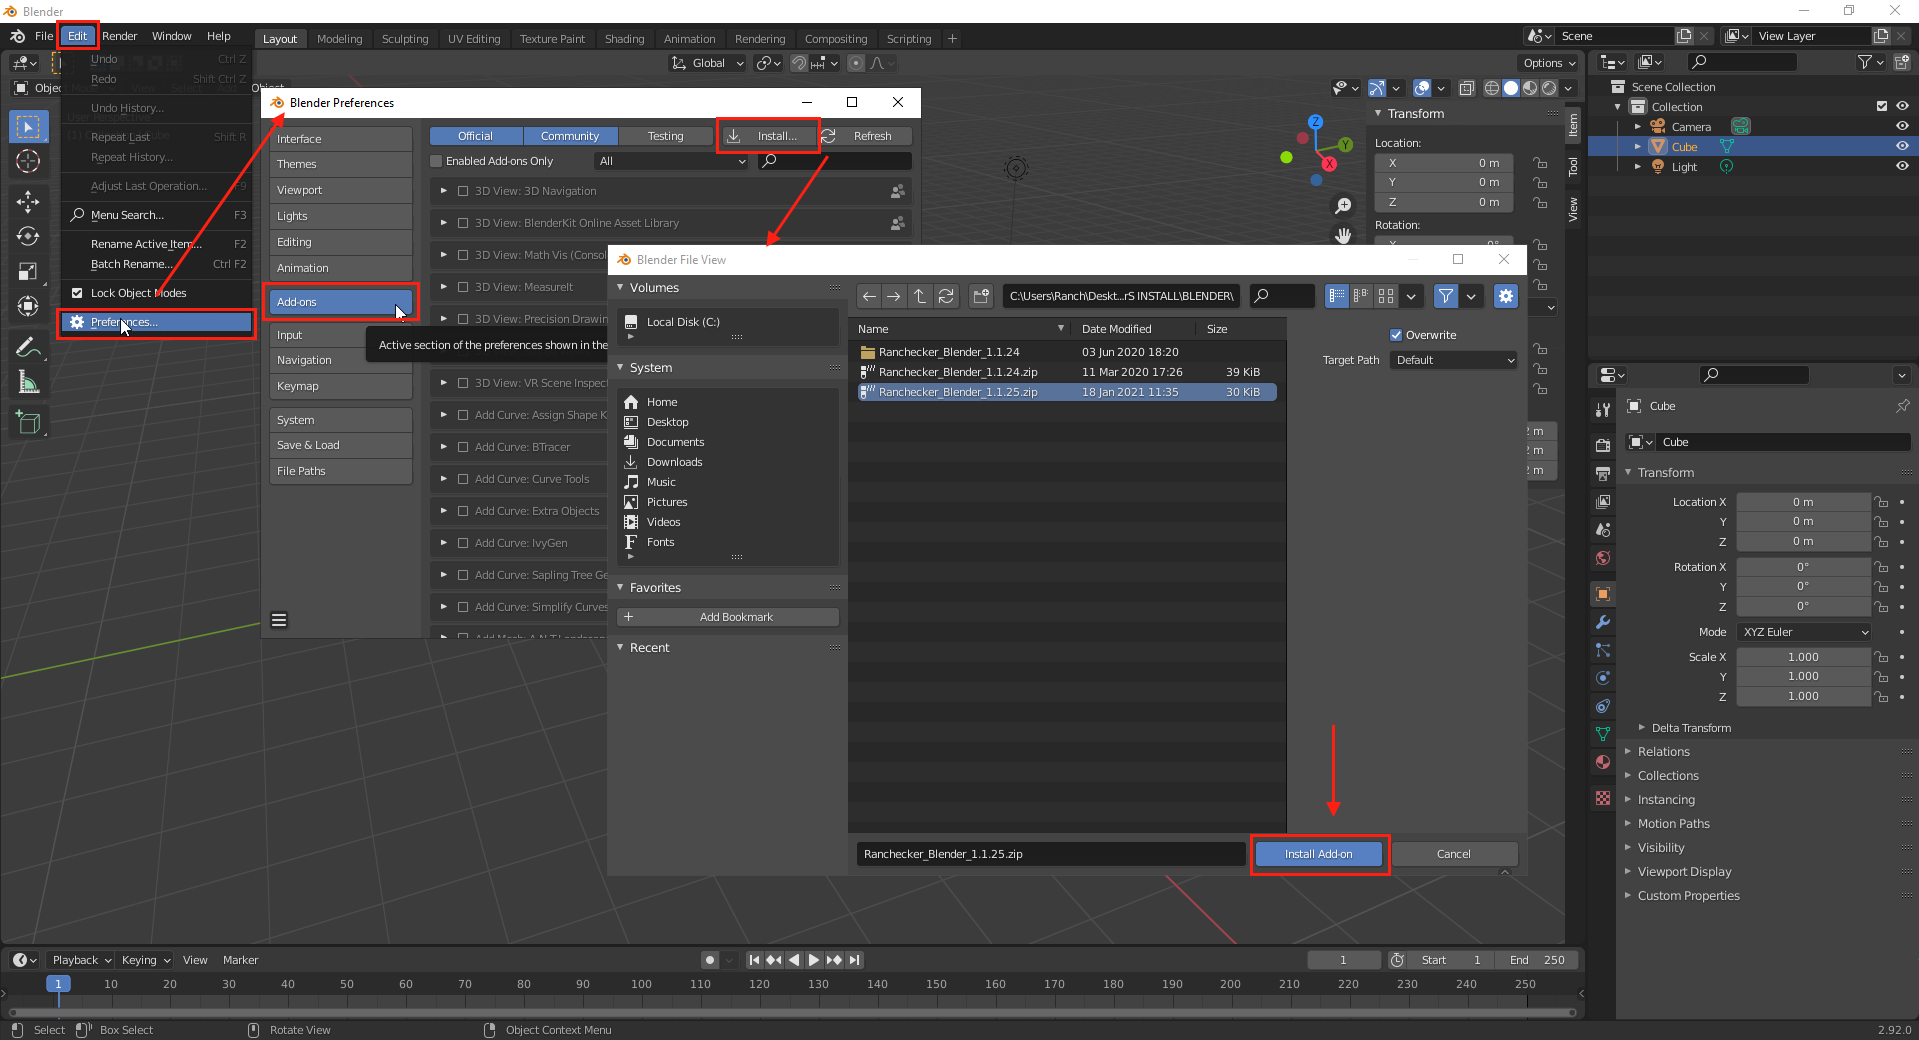The height and width of the screenshot is (1040, 1919).
Task: Hide Light in outliner with eye icon
Action: [x=1902, y=166]
